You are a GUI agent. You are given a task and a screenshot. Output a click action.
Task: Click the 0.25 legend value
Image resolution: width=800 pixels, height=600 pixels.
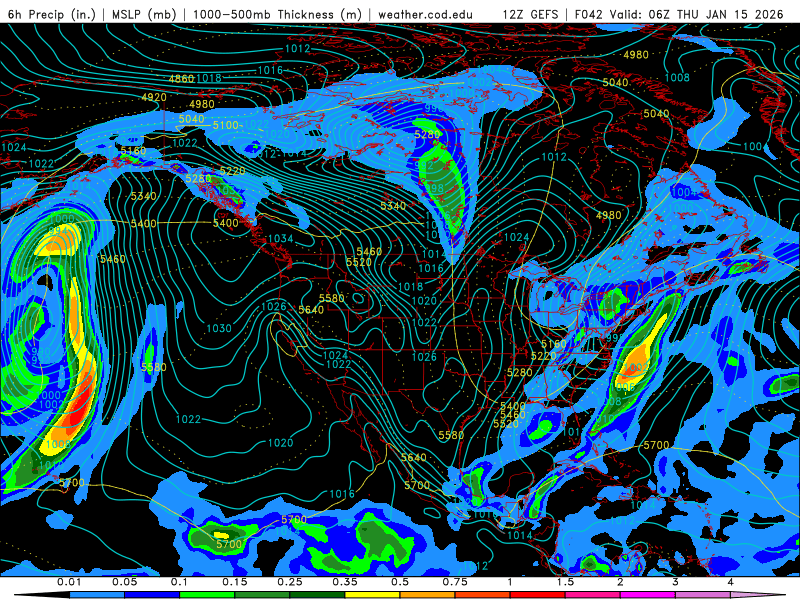point(289,582)
